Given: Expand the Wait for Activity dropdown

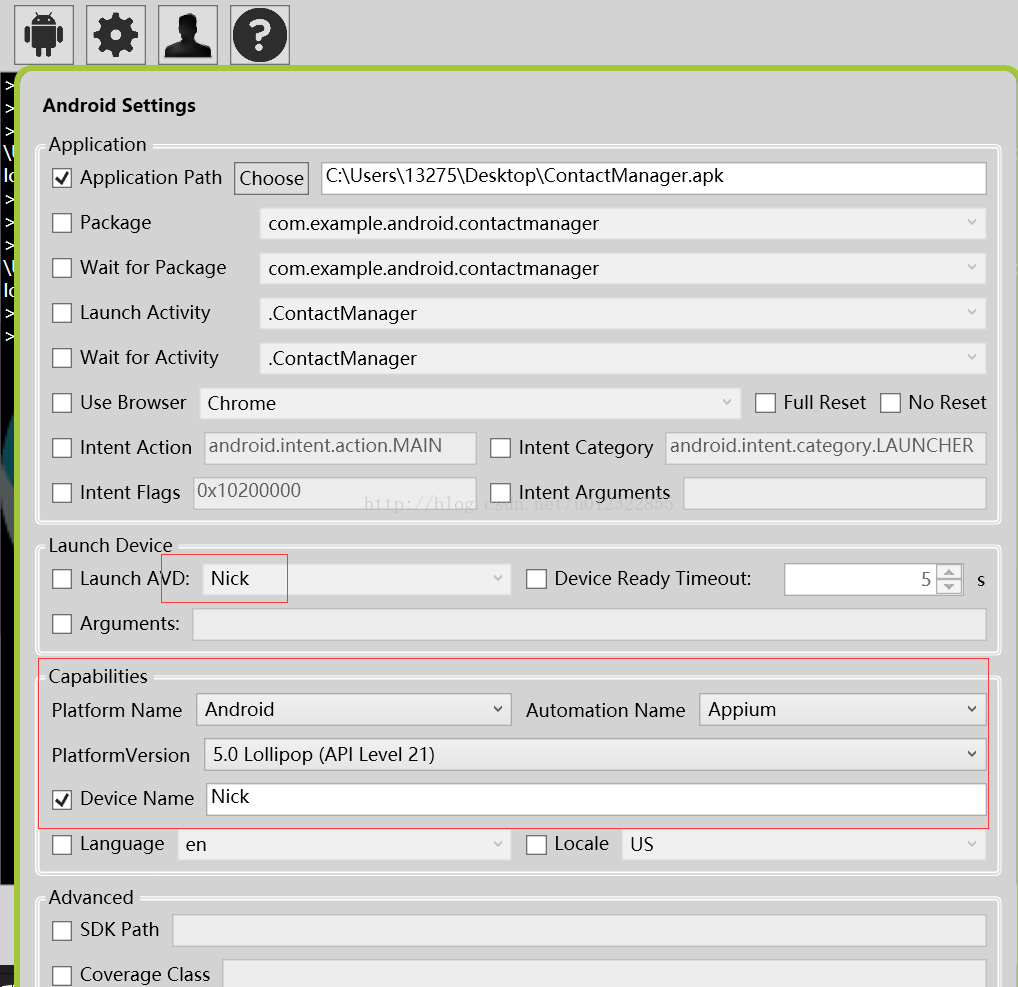Looking at the screenshot, I should (623, 358).
